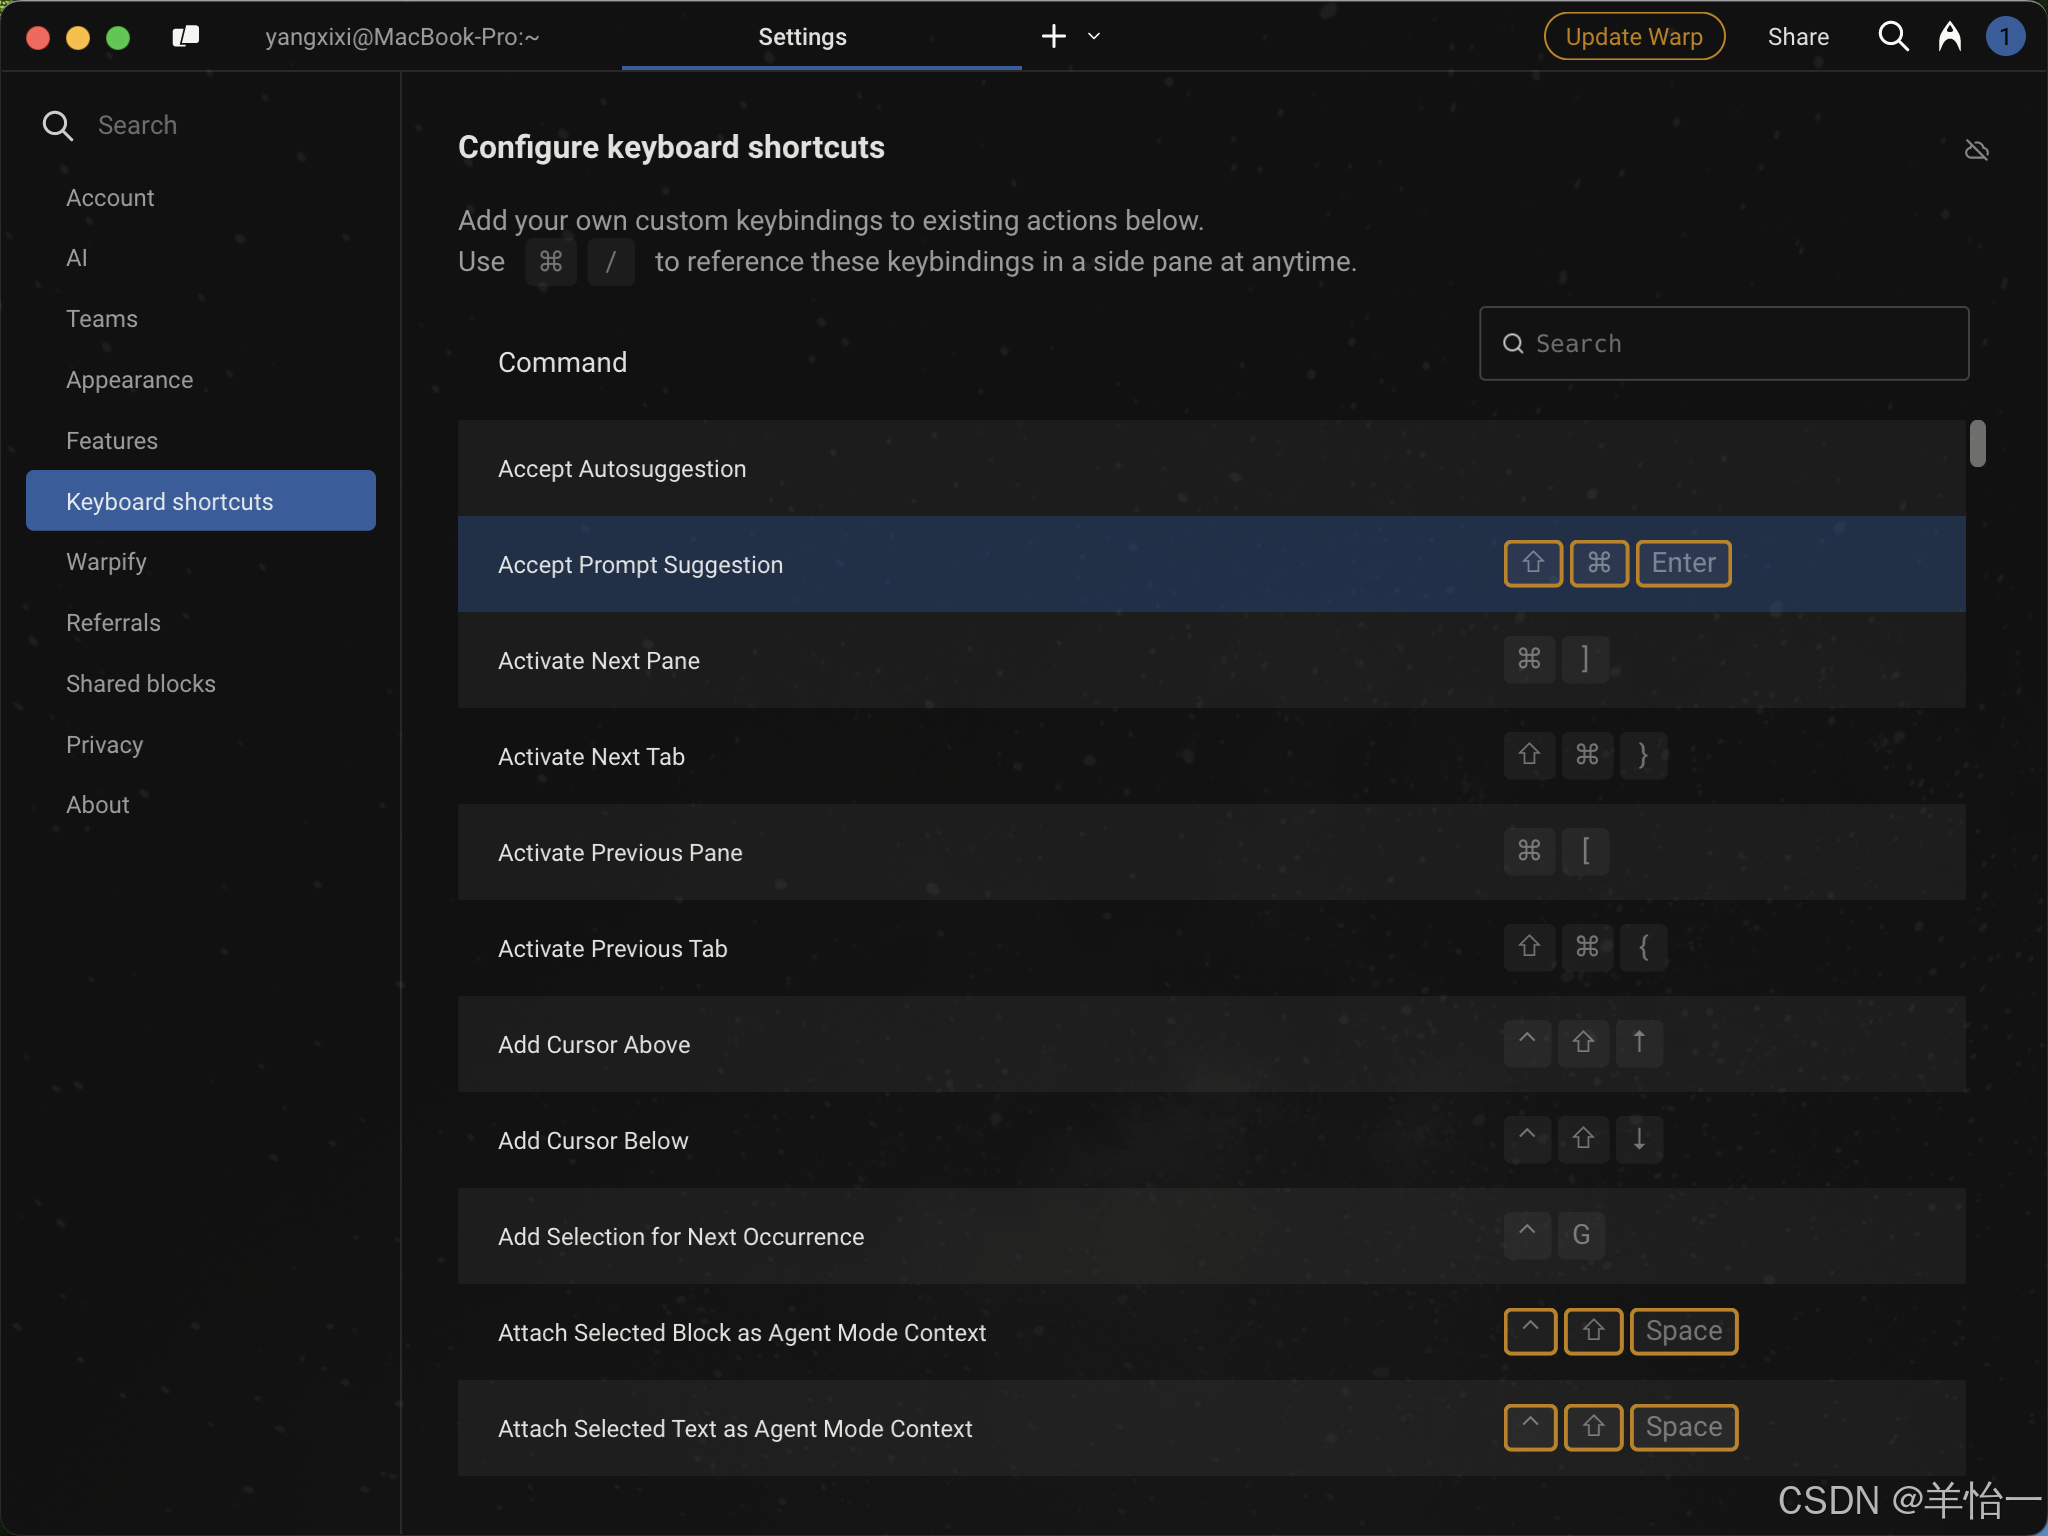
Task: Select the Settings tab
Action: (x=802, y=37)
